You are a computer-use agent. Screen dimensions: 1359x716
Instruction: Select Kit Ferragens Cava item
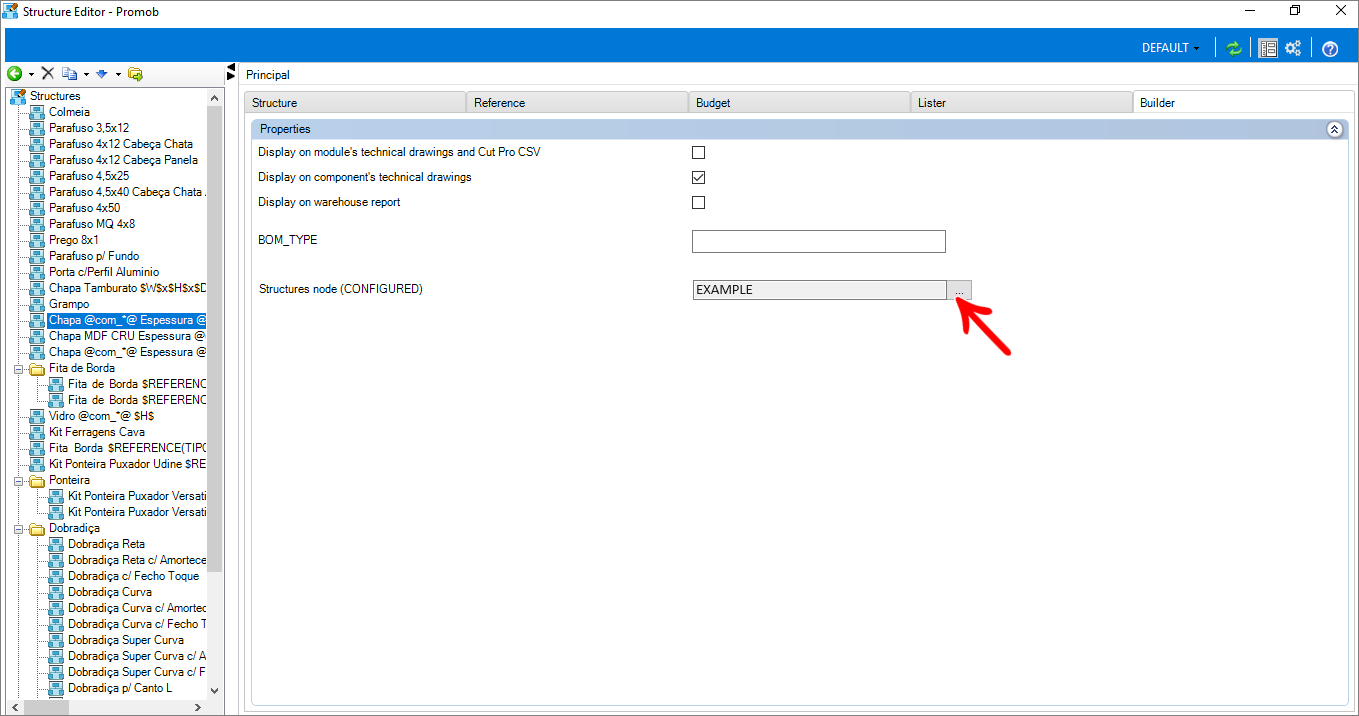click(x=97, y=432)
